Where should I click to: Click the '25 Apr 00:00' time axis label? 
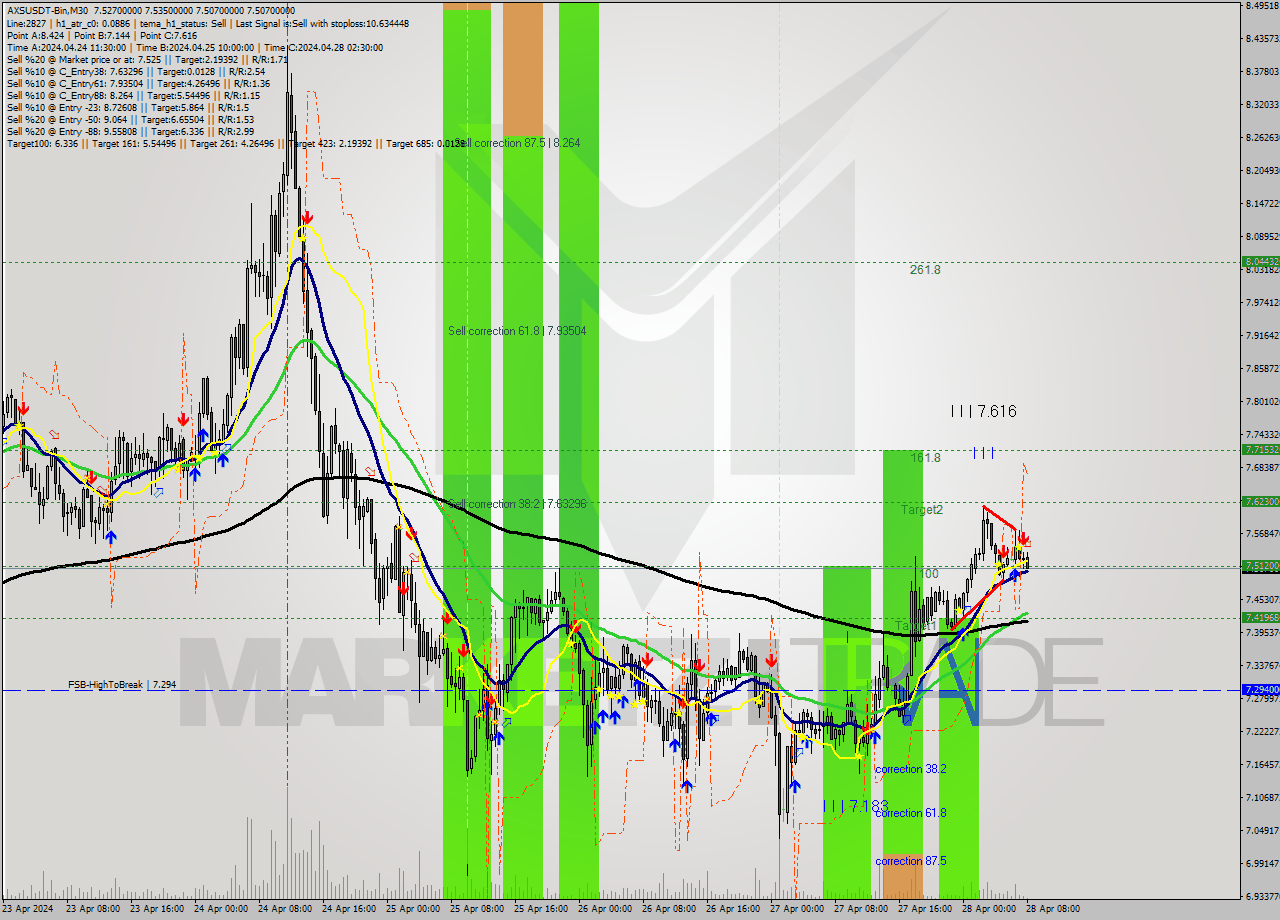coord(413,909)
